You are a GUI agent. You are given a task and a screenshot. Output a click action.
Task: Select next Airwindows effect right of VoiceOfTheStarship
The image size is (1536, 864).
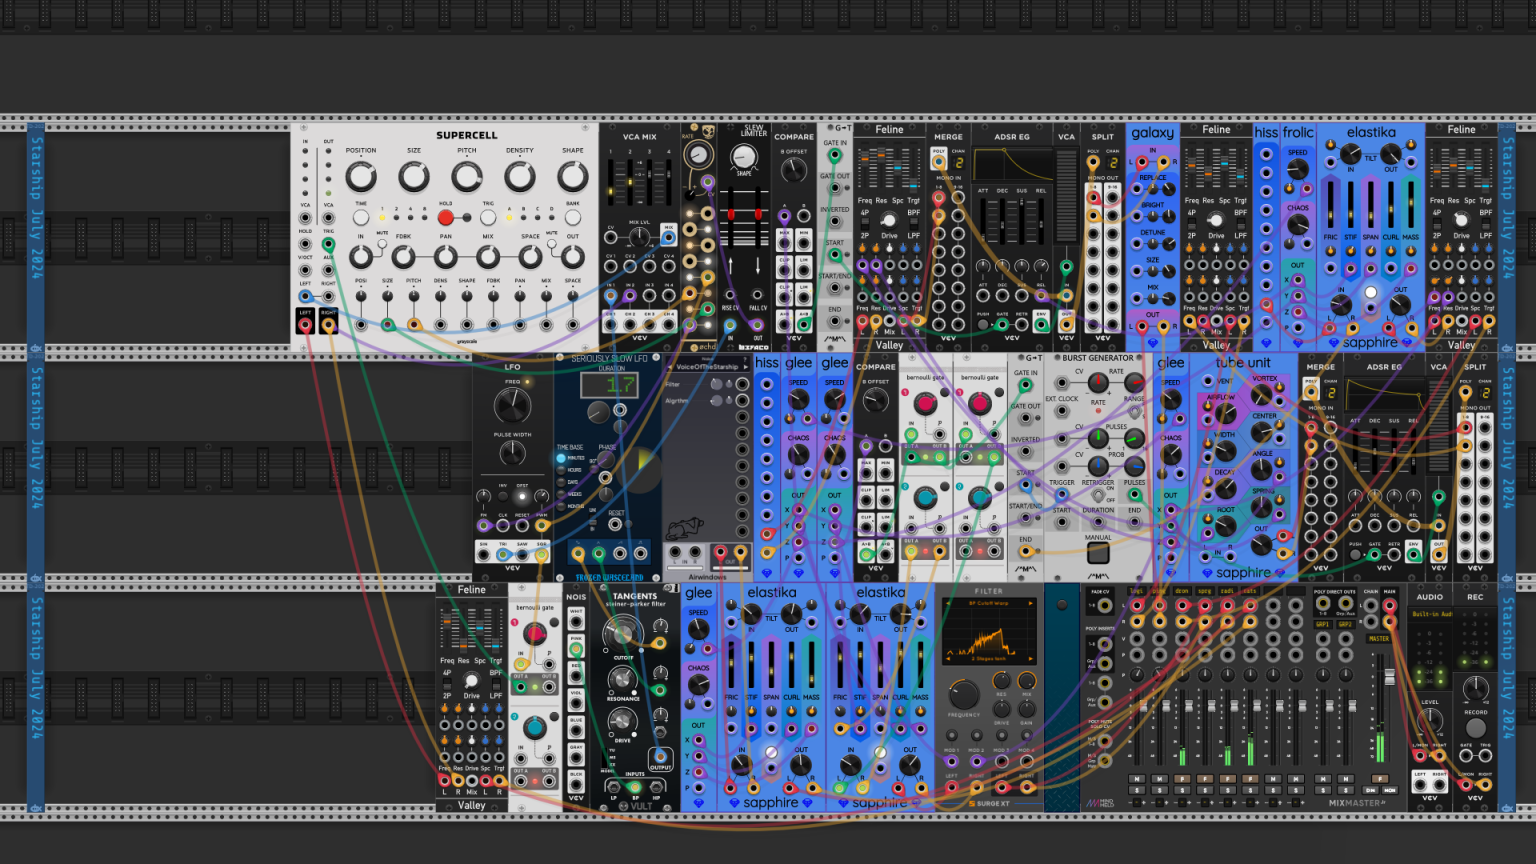[x=744, y=367]
